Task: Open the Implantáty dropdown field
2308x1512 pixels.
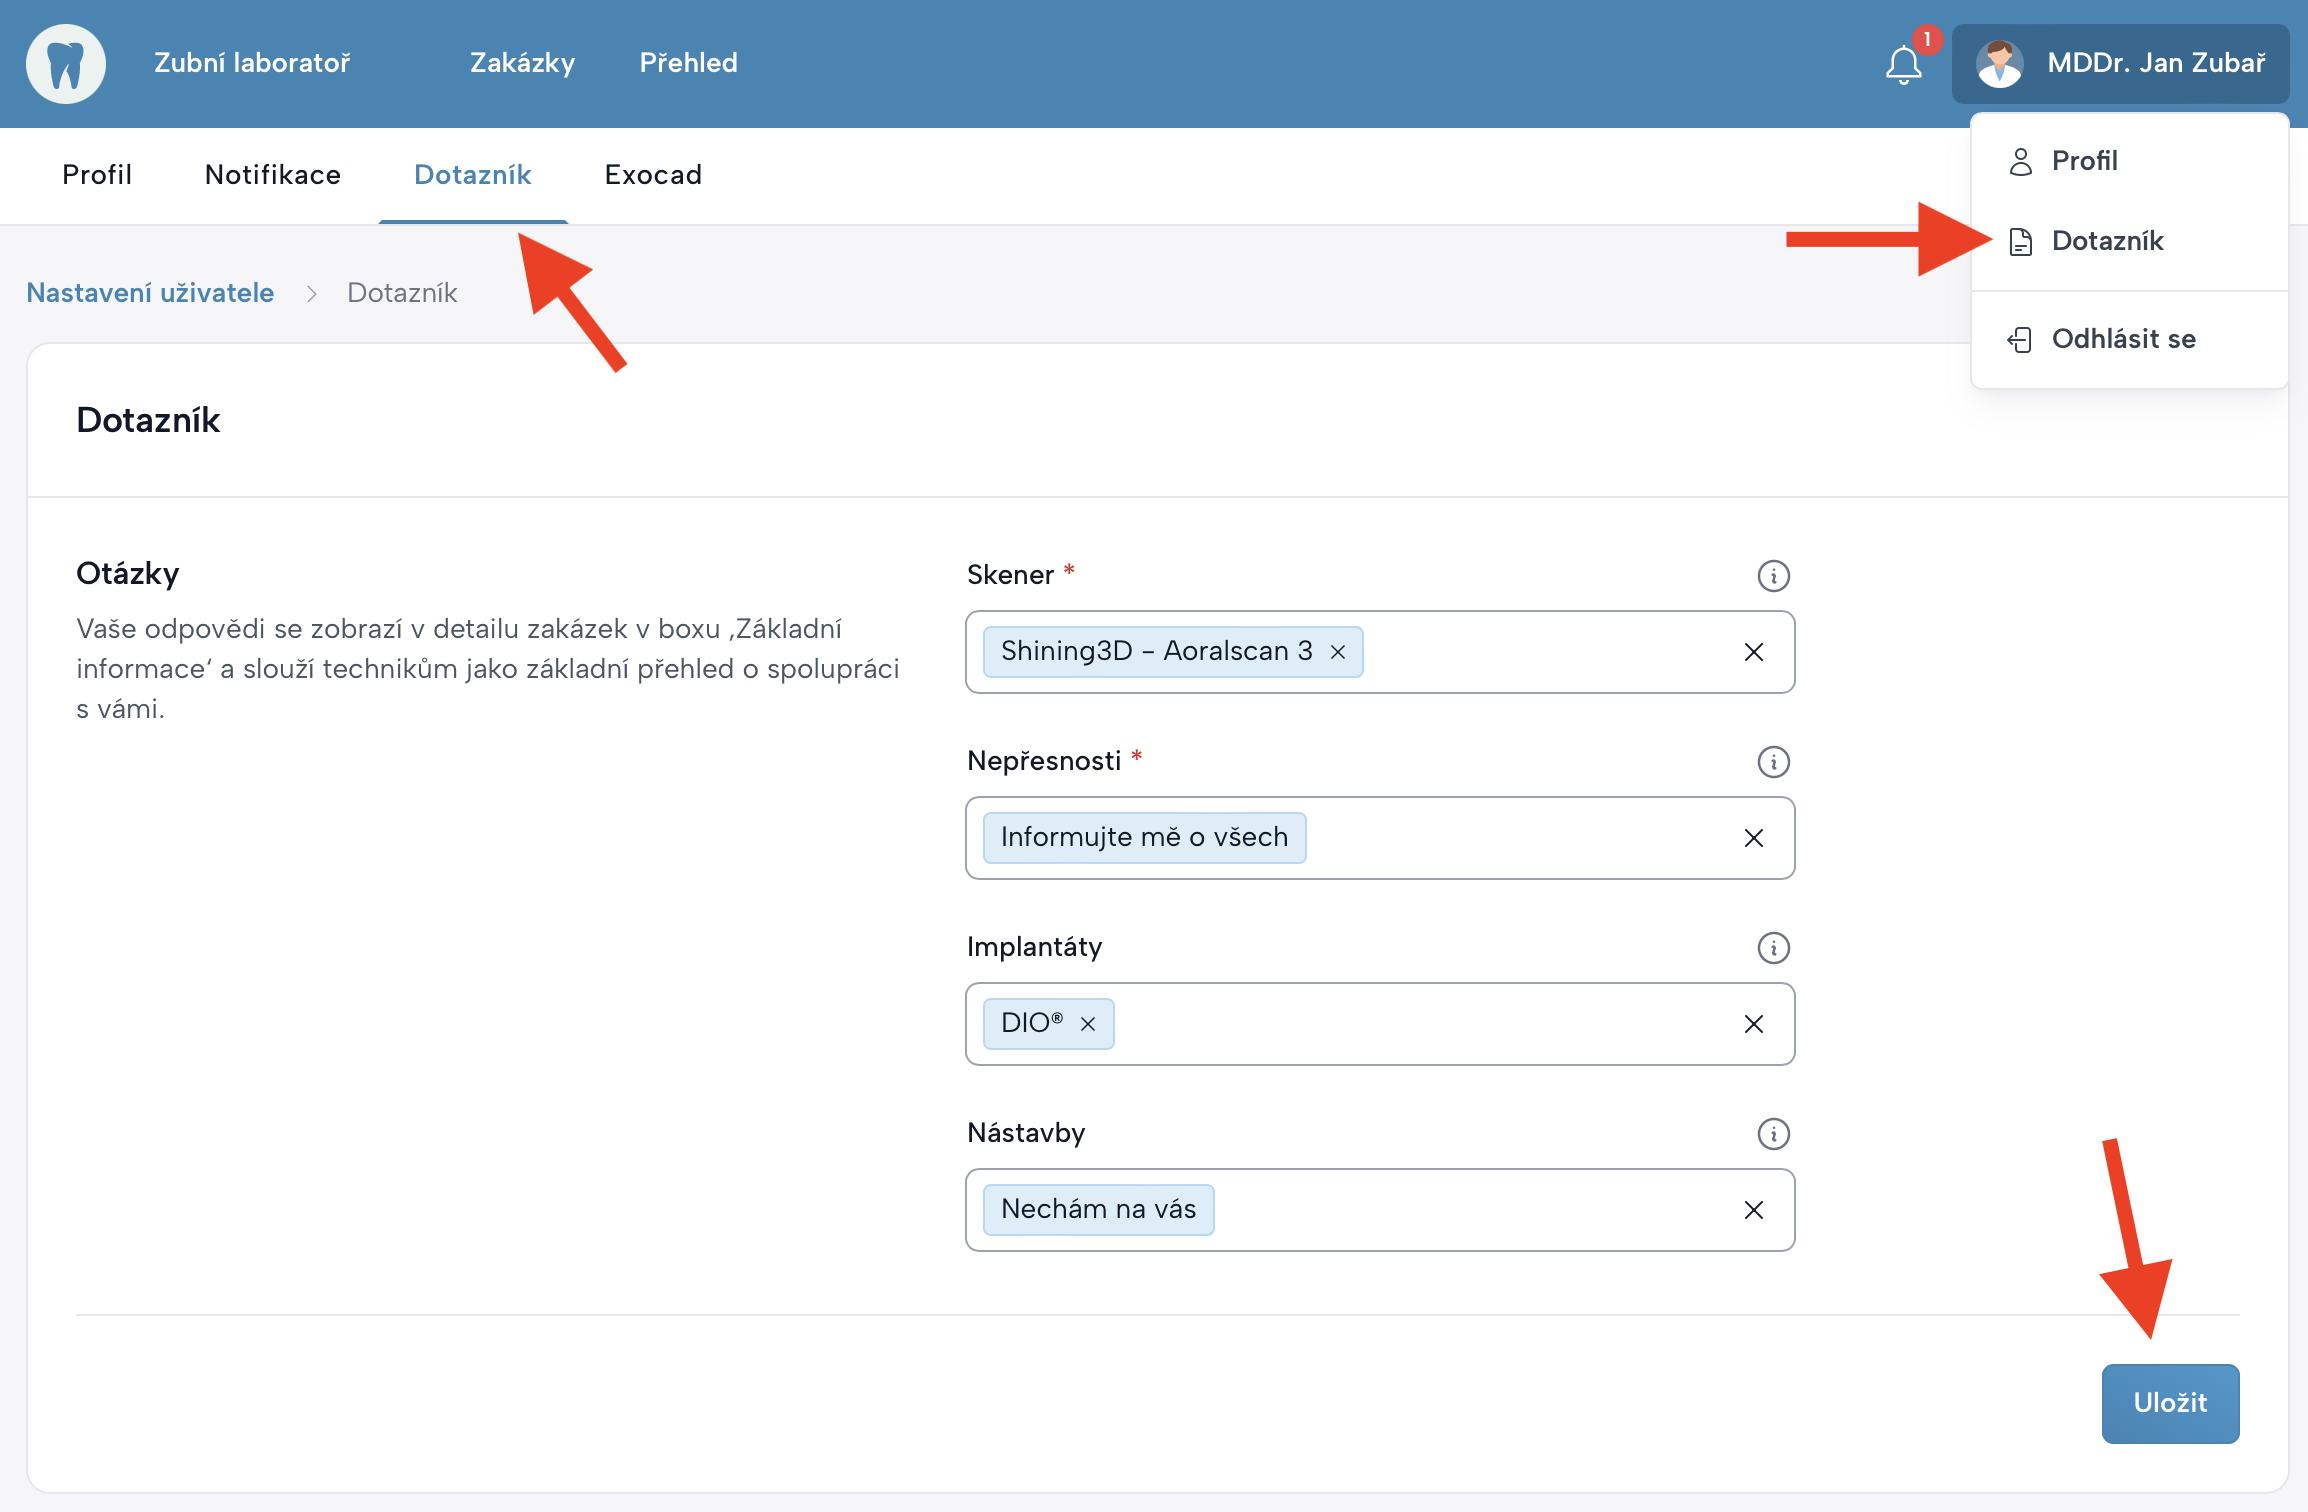Action: tap(1420, 1024)
